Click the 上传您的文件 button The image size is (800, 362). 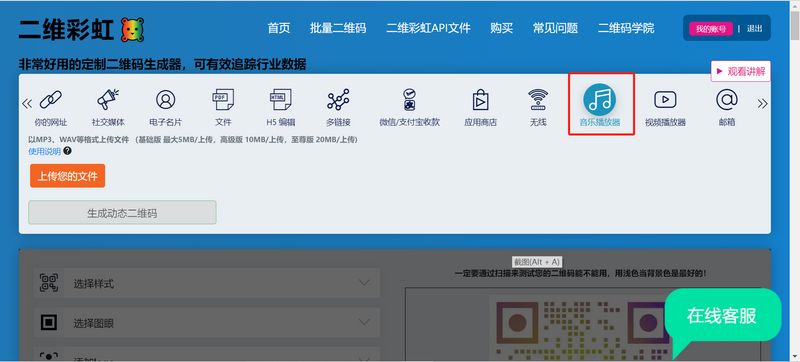(67, 176)
